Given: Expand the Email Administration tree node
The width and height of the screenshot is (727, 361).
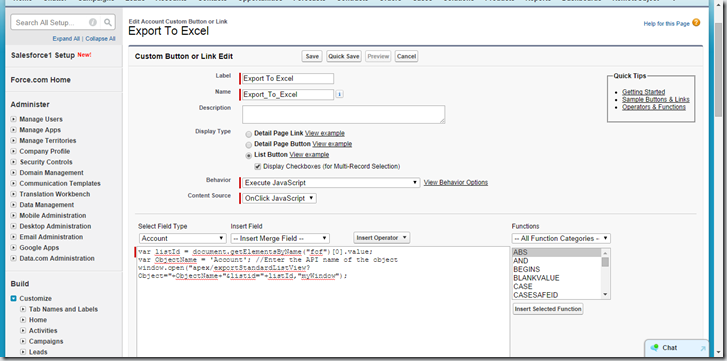Looking at the screenshot, I should pos(13,237).
